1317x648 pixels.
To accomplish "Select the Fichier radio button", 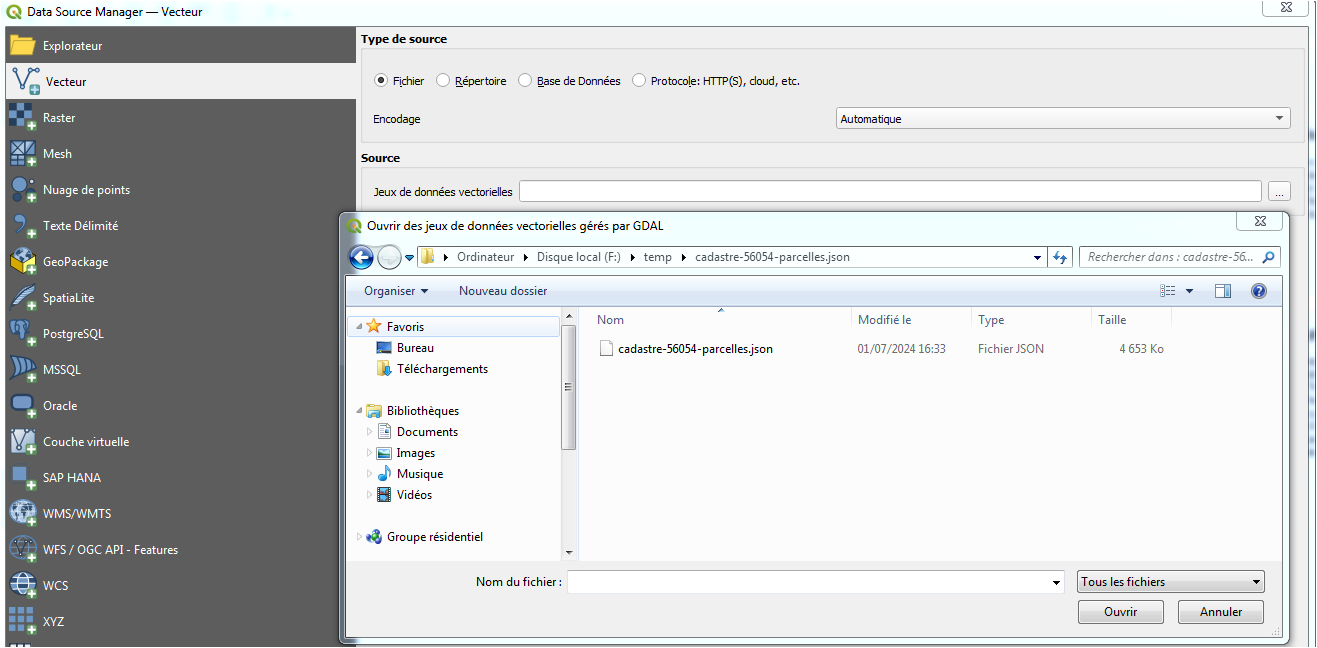I will (x=381, y=81).
